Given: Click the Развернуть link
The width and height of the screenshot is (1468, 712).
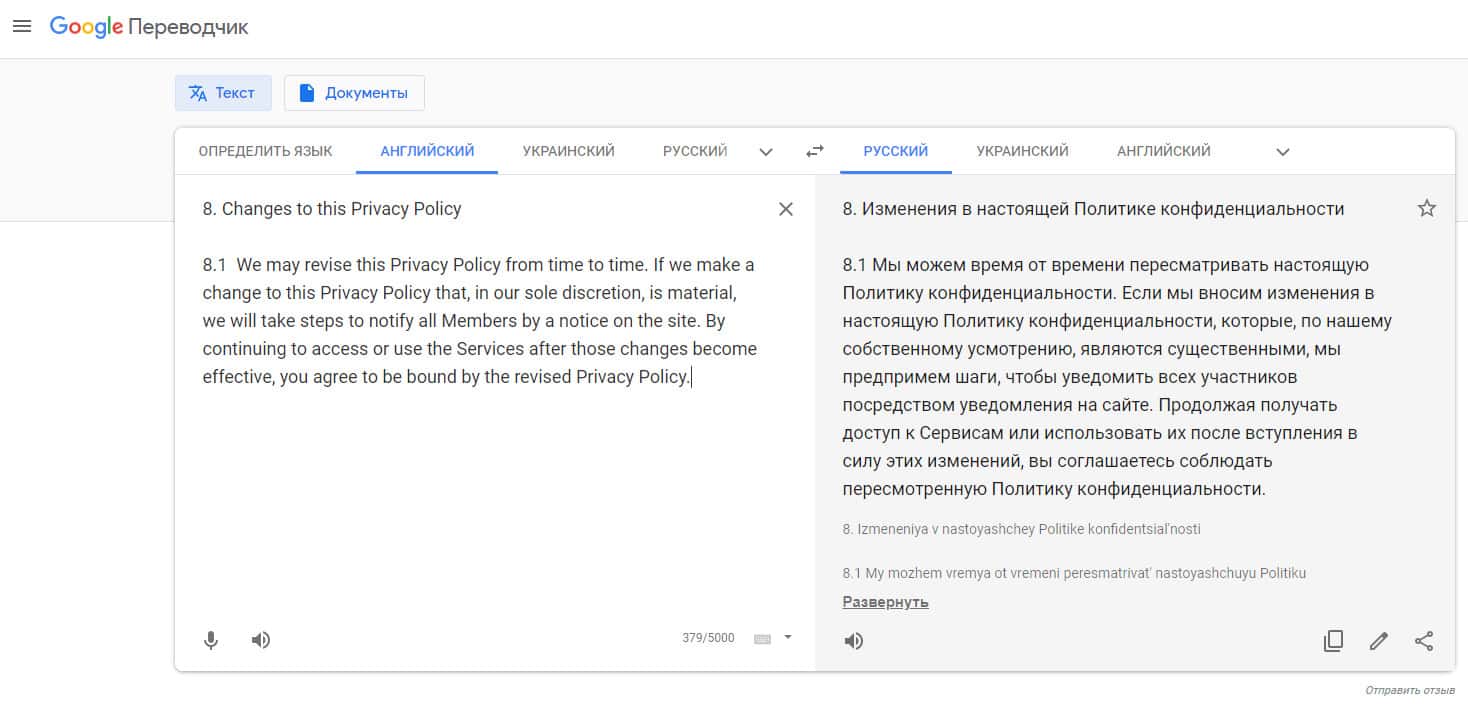Looking at the screenshot, I should point(885,602).
